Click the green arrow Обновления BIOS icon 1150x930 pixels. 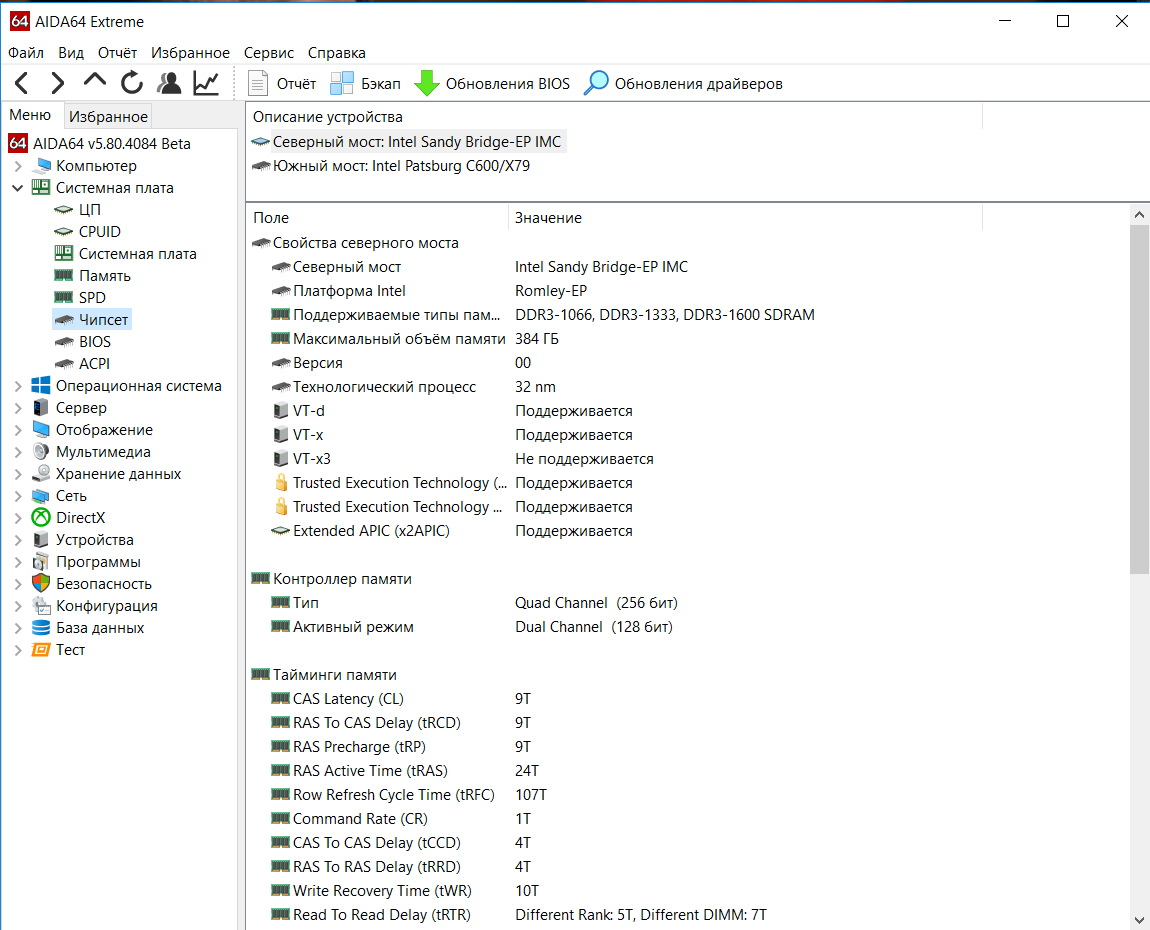pyautogui.click(x=427, y=84)
